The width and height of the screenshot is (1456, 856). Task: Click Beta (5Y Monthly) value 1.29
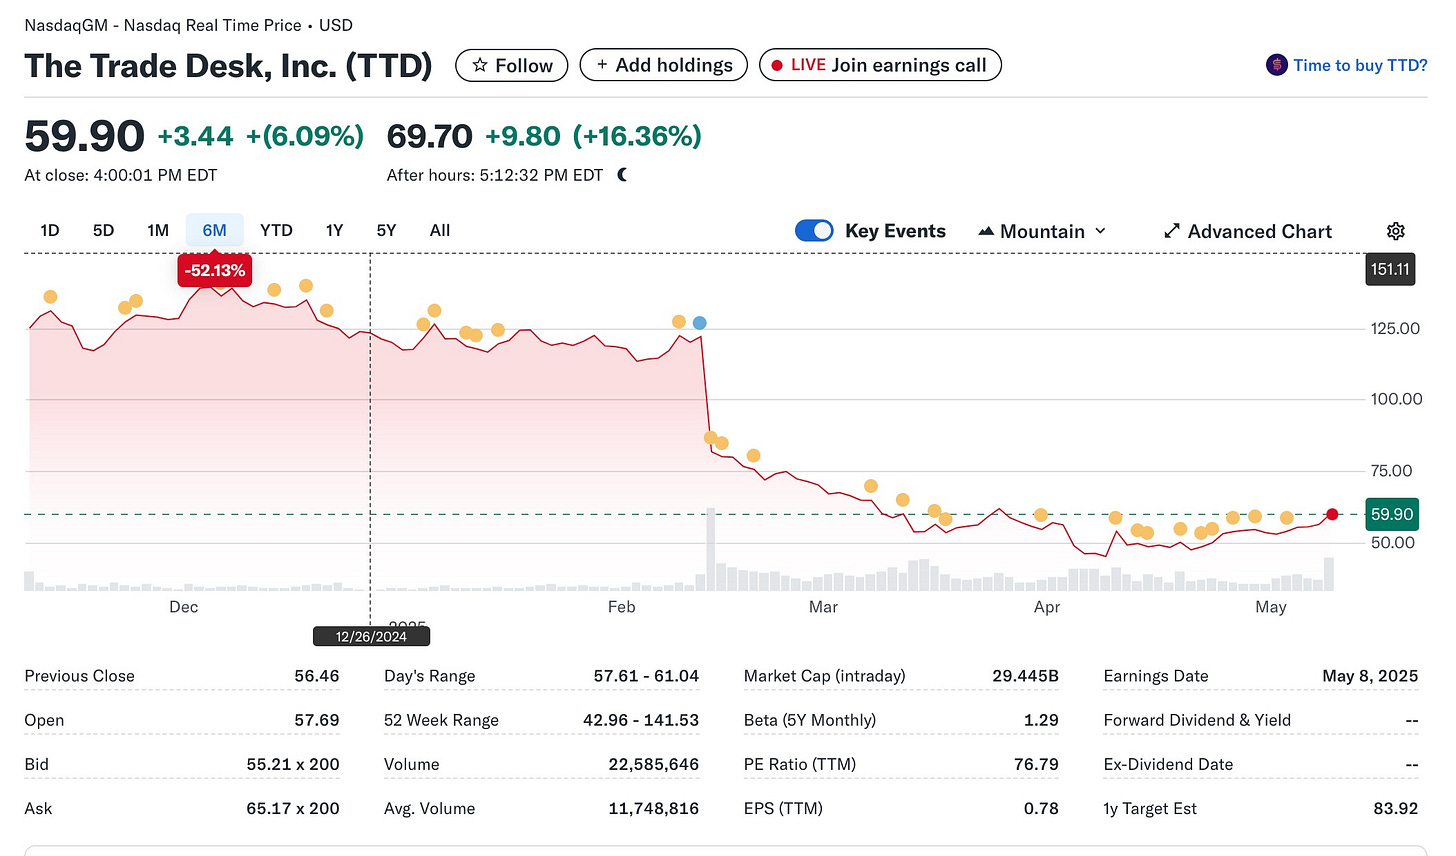point(1041,720)
